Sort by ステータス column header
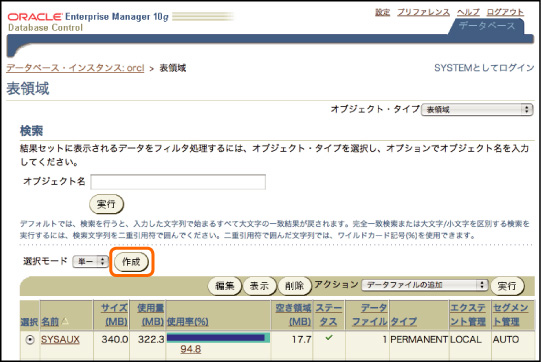The height and width of the screenshot is (362, 541). pos(328,314)
